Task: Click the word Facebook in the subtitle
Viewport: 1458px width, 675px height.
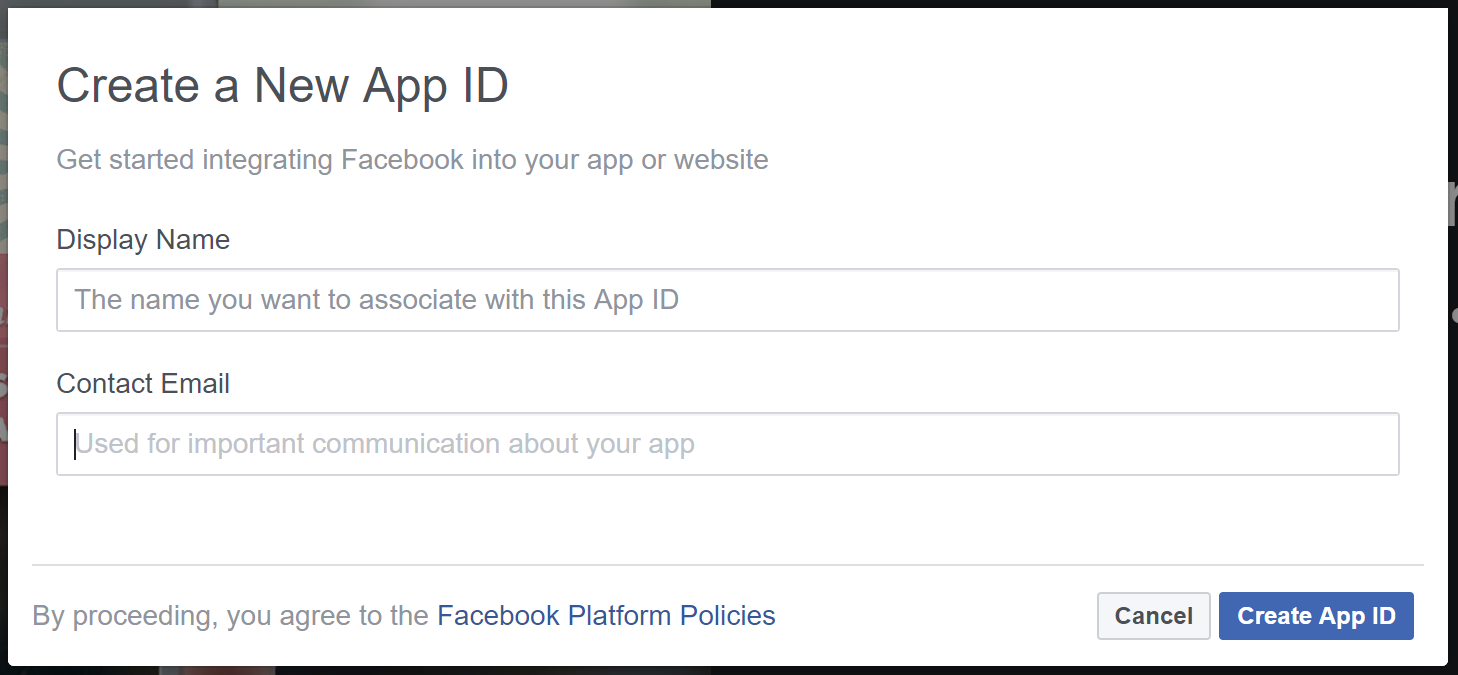Action: [x=402, y=160]
